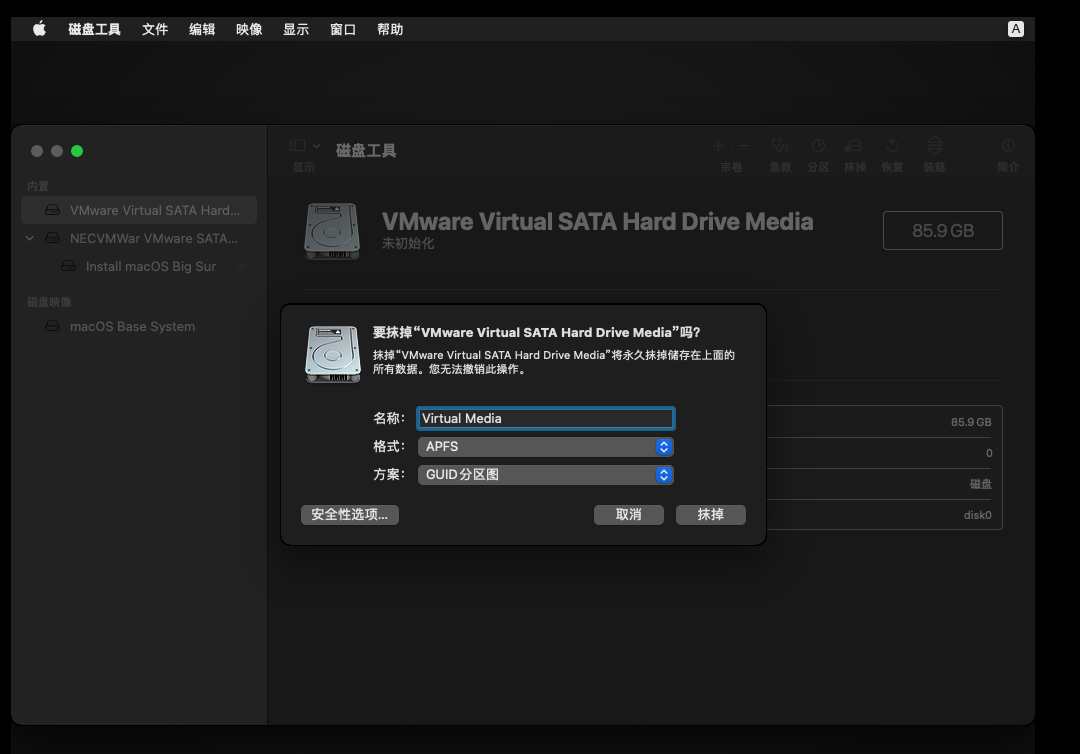Collapse the NECVMWar VMware SATA tree chevron

(30, 238)
